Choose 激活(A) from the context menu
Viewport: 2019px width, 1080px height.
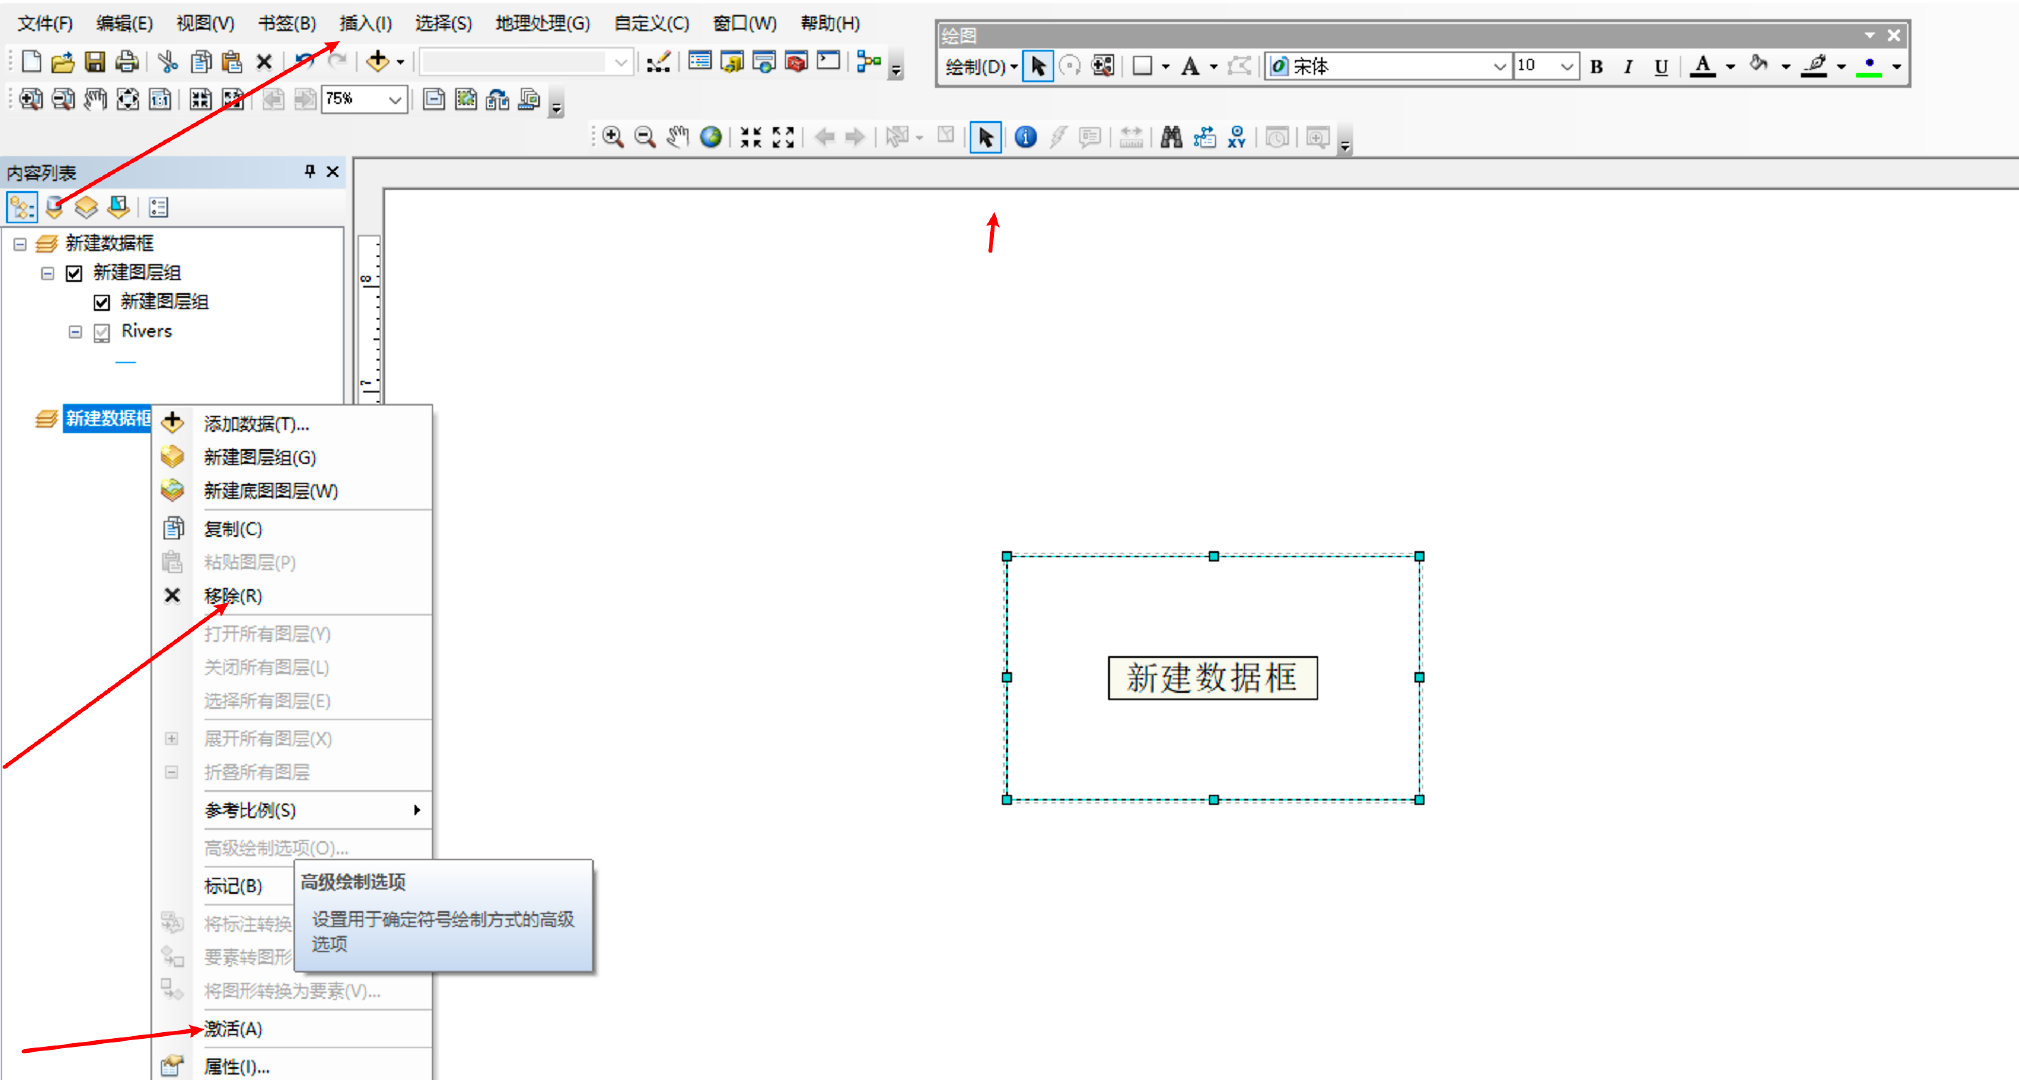pyautogui.click(x=233, y=1029)
